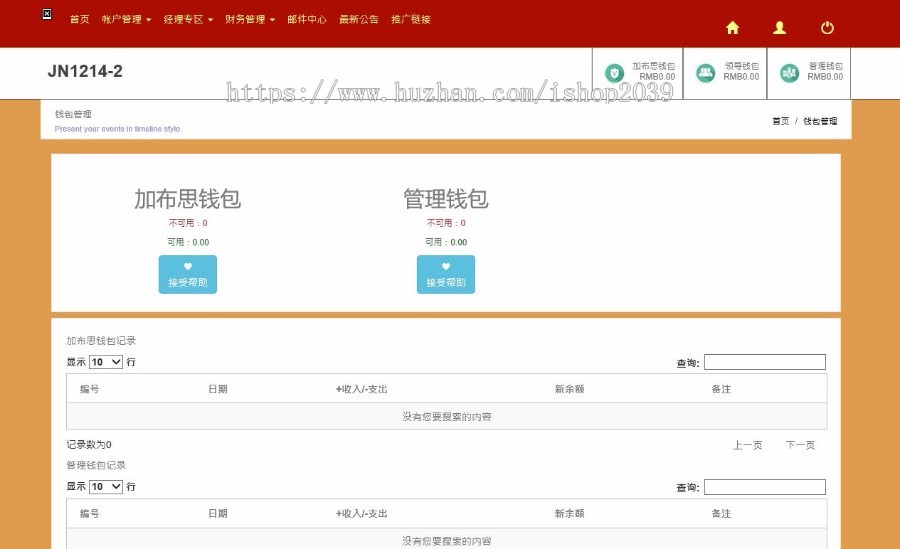Image resolution: width=900 pixels, height=549 pixels.
Task: Open the user profile icon
Action: coord(779,28)
